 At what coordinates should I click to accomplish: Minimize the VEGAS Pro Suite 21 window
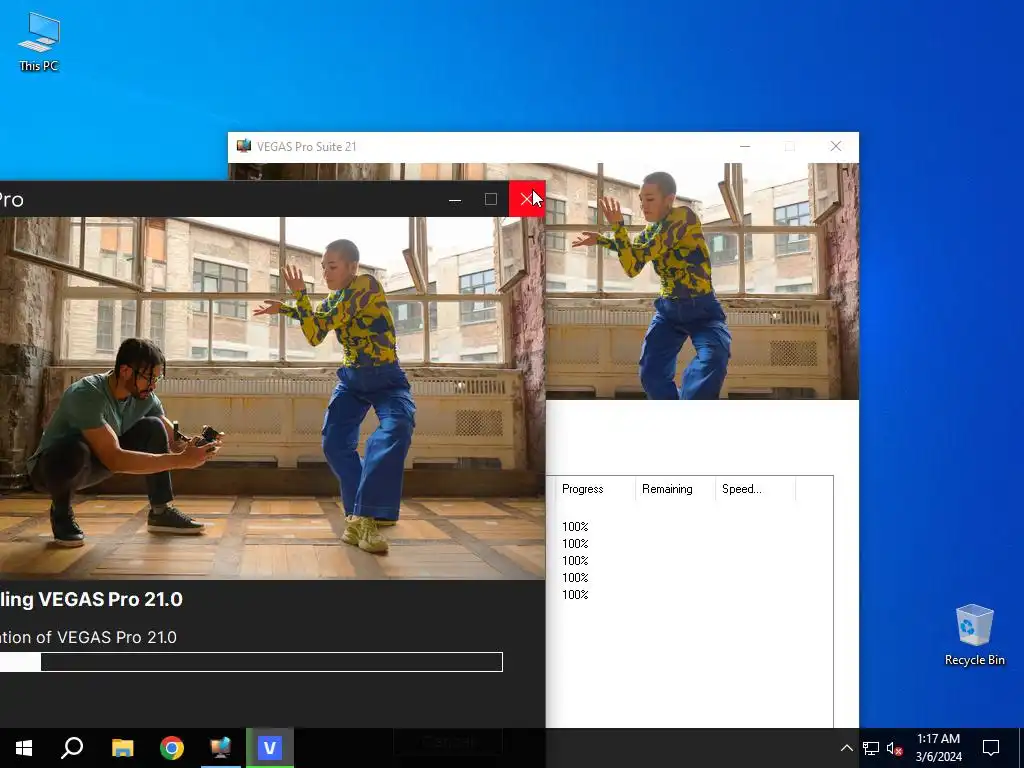pyautogui.click(x=744, y=146)
